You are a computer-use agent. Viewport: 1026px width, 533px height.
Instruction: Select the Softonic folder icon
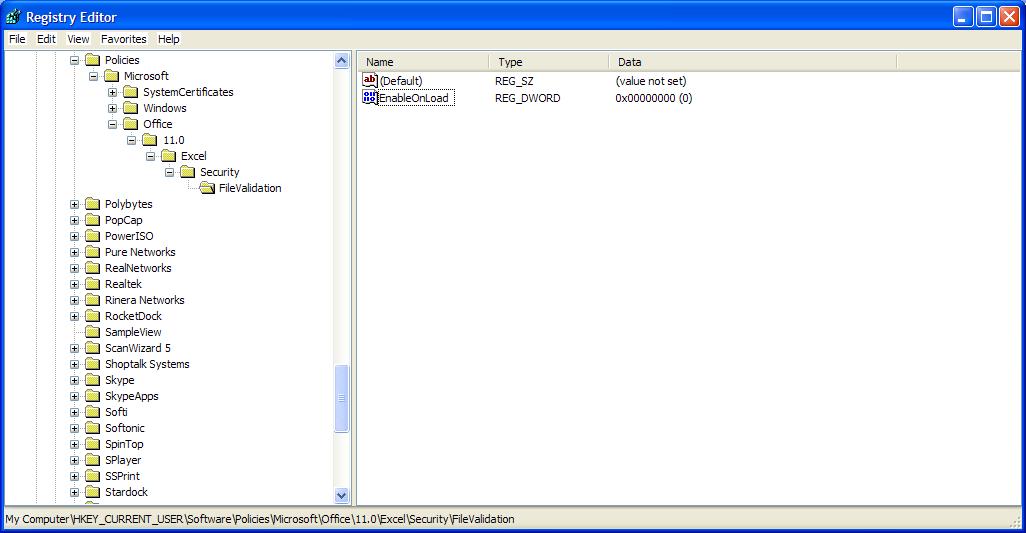click(93, 428)
